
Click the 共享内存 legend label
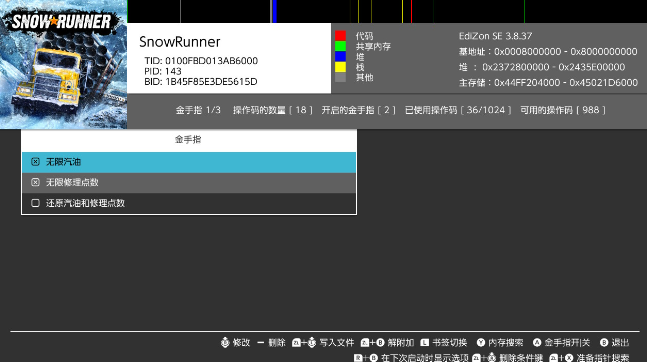coord(373,46)
